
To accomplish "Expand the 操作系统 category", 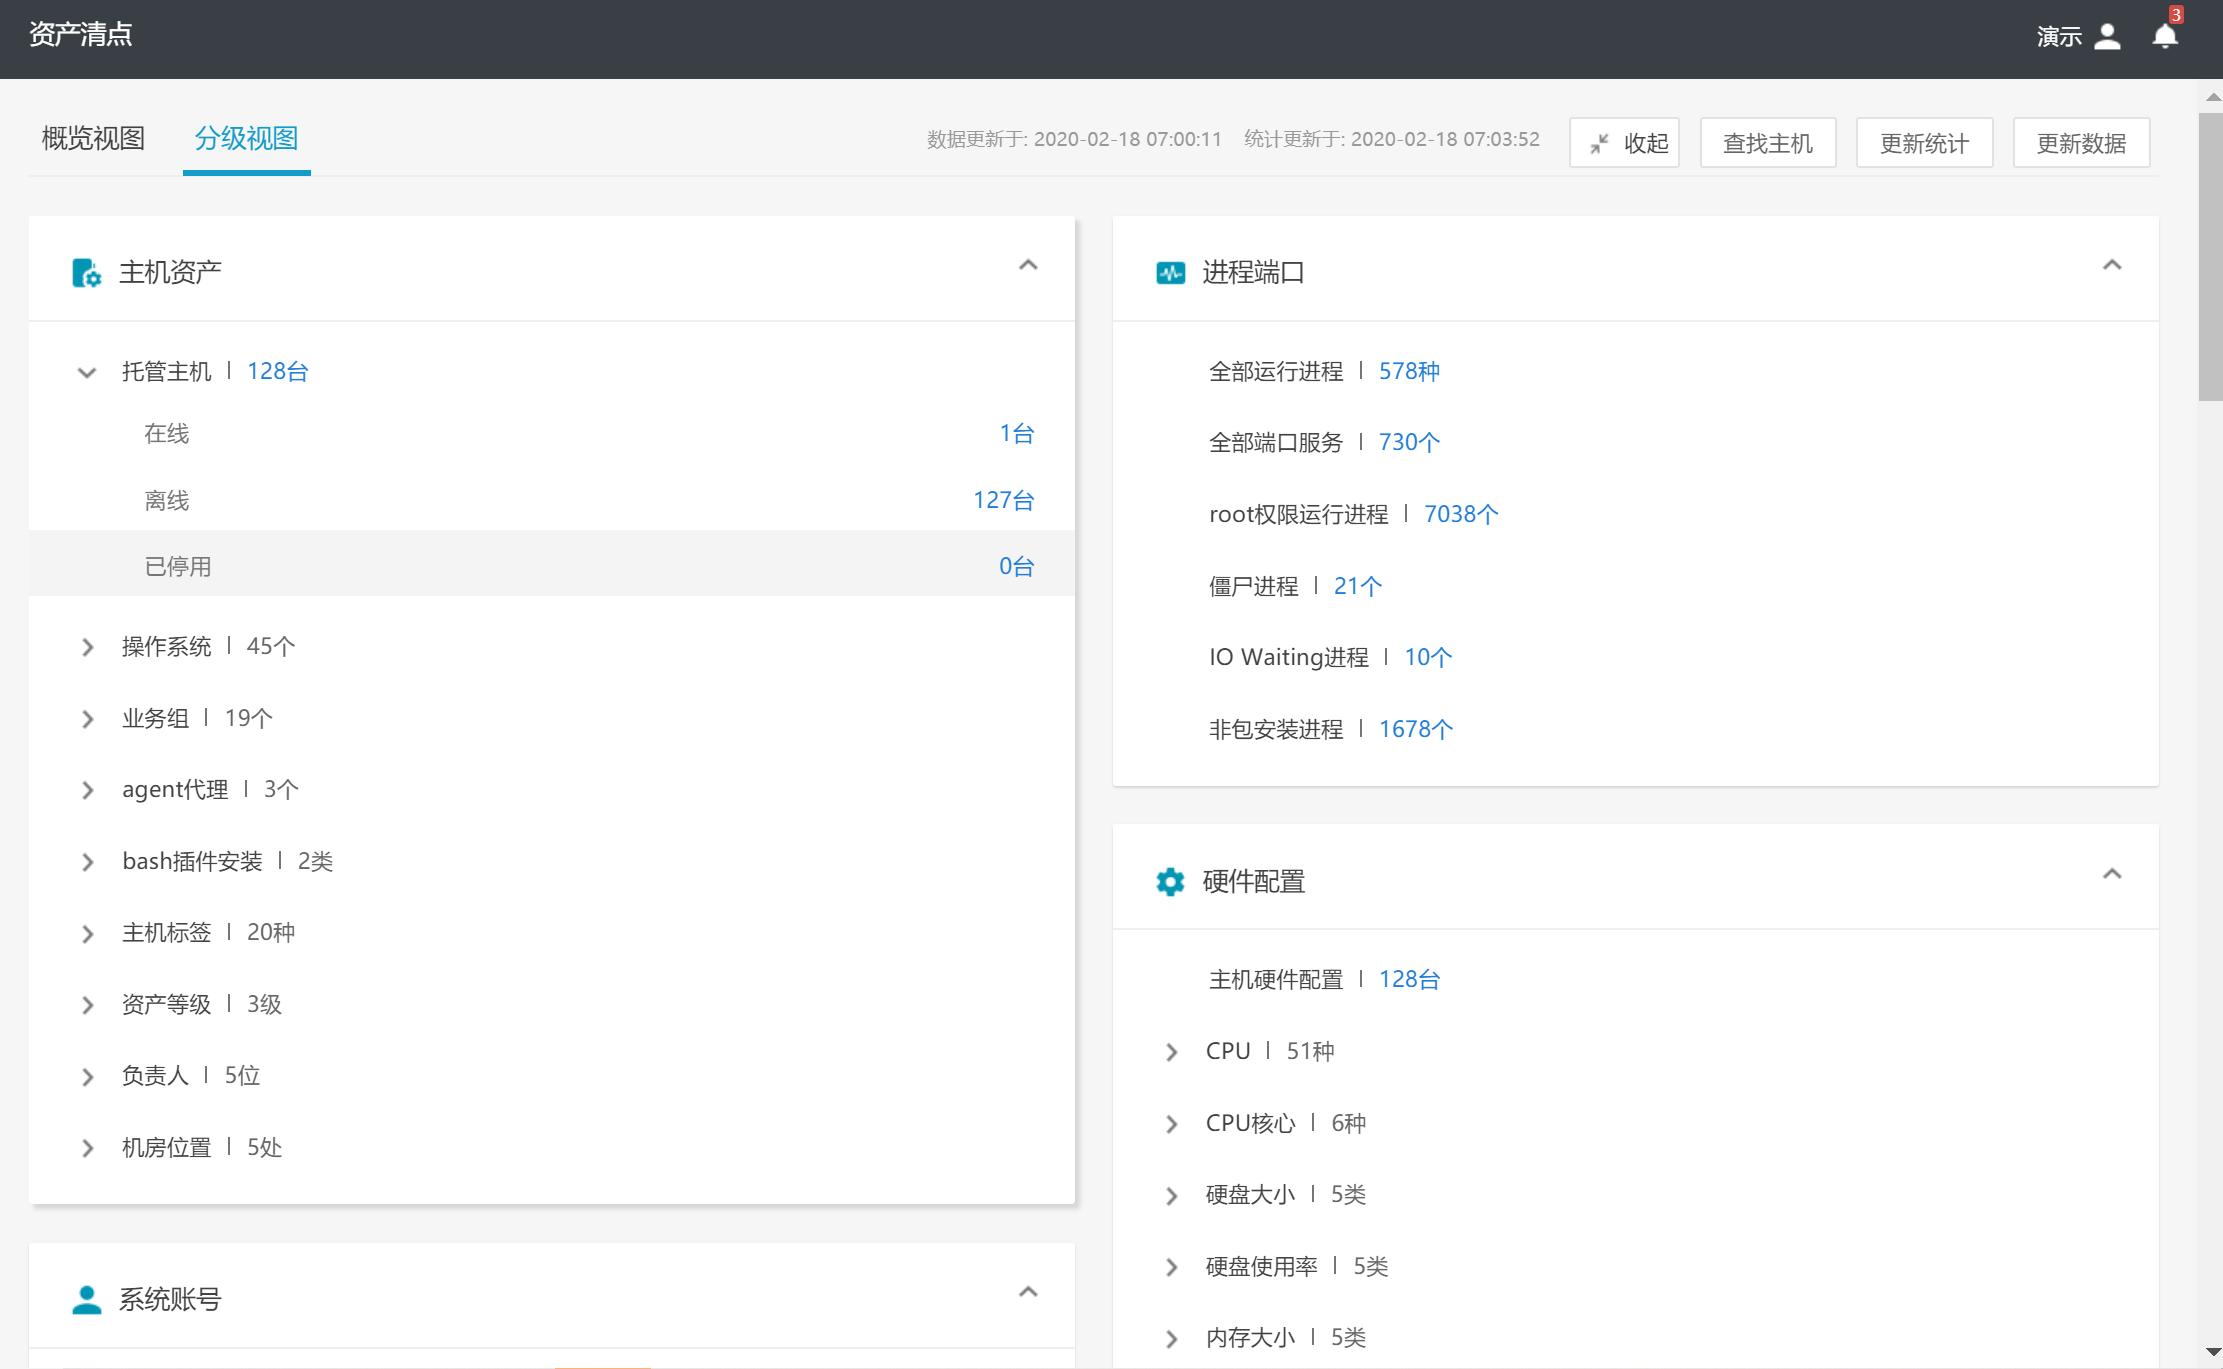I will tap(87, 647).
